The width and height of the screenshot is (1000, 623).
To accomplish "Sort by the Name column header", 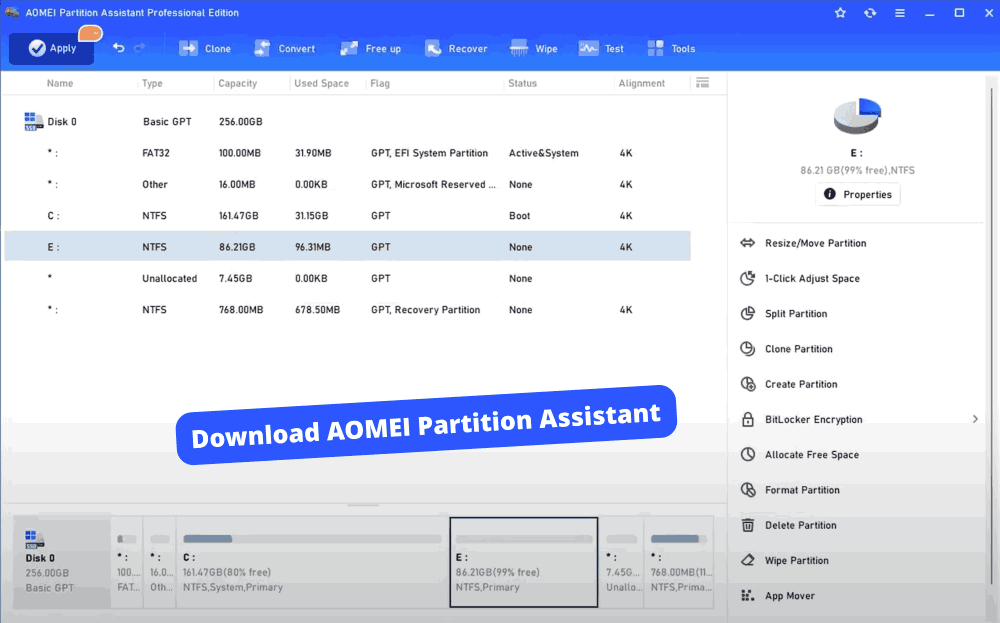I will click(60, 84).
